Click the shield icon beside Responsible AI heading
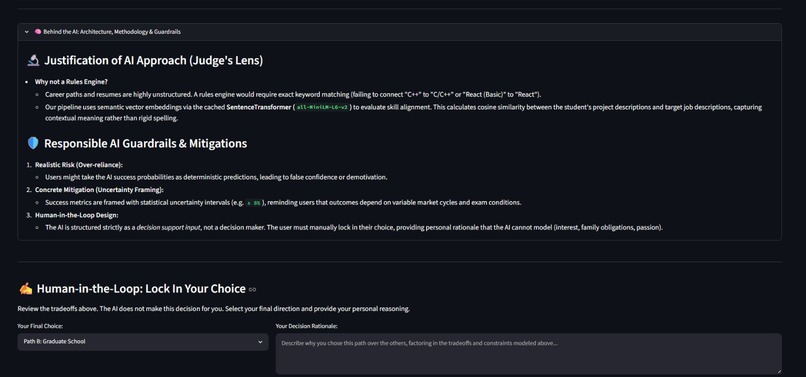This screenshot has height=377, width=806. pyautogui.click(x=33, y=143)
